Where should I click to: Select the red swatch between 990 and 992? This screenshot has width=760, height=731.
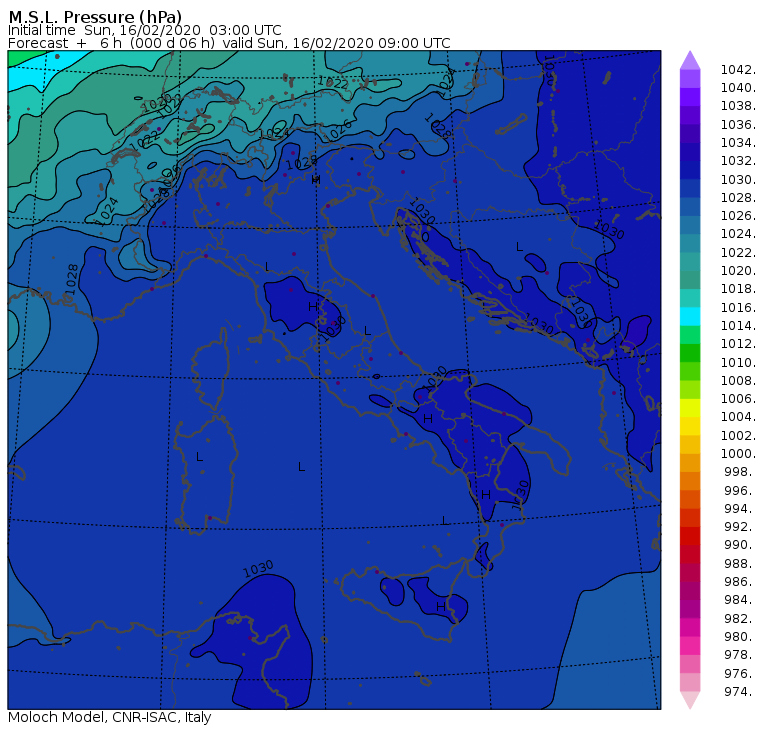click(x=690, y=536)
